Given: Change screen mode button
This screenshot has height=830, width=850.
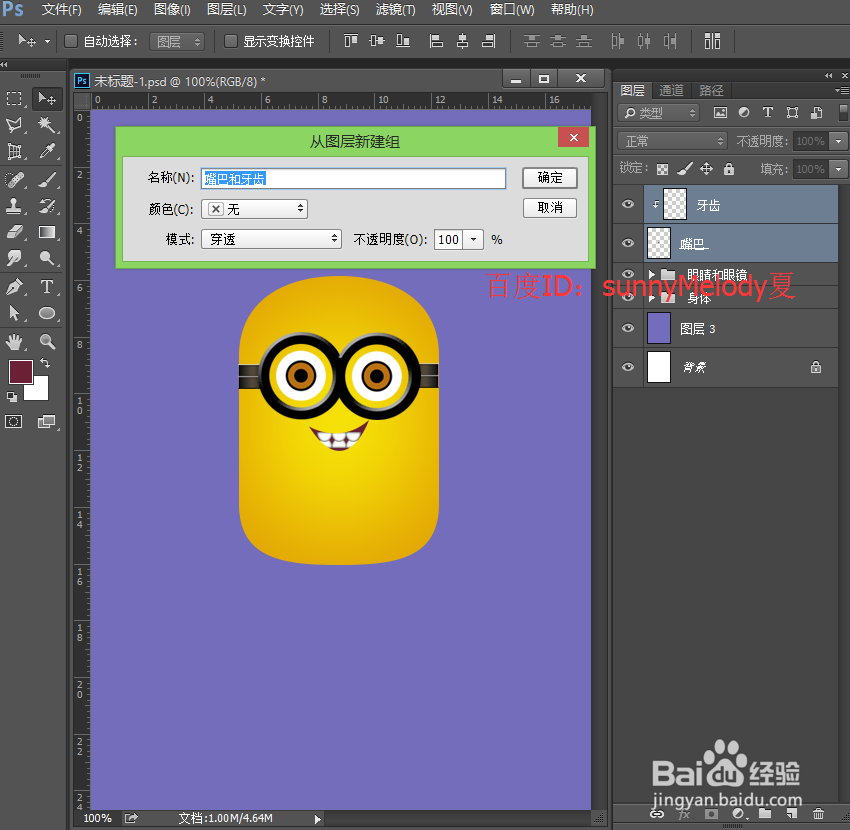Looking at the screenshot, I should [x=47, y=421].
